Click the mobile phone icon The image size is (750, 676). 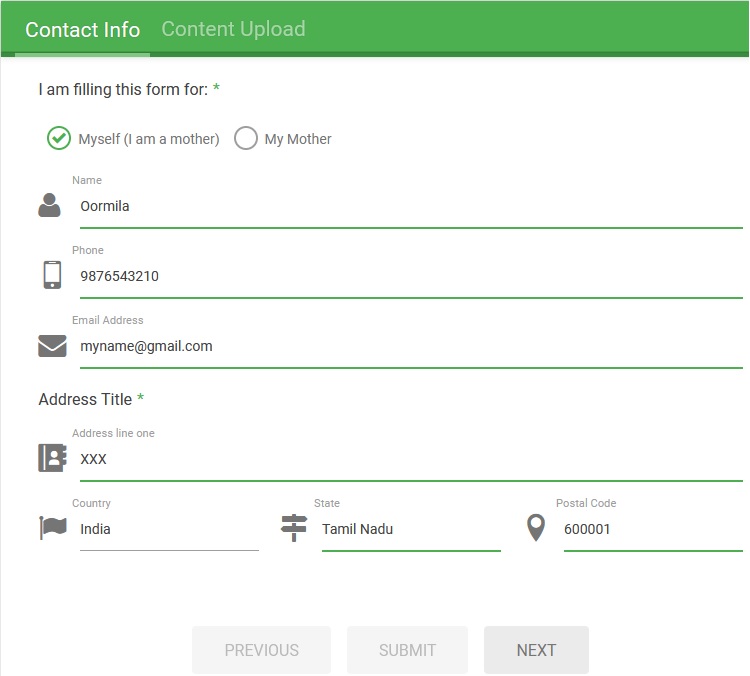52,275
